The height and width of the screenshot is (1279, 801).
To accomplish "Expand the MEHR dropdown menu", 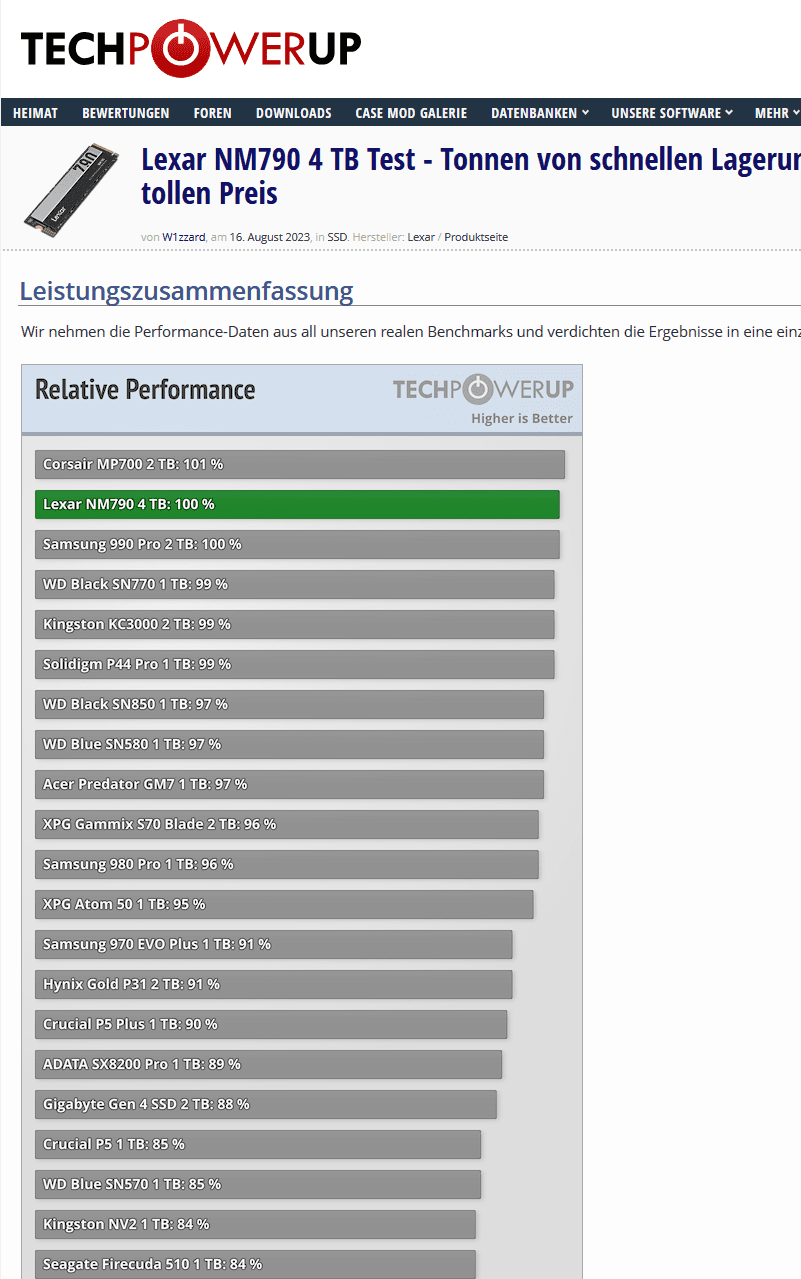I will (777, 113).
